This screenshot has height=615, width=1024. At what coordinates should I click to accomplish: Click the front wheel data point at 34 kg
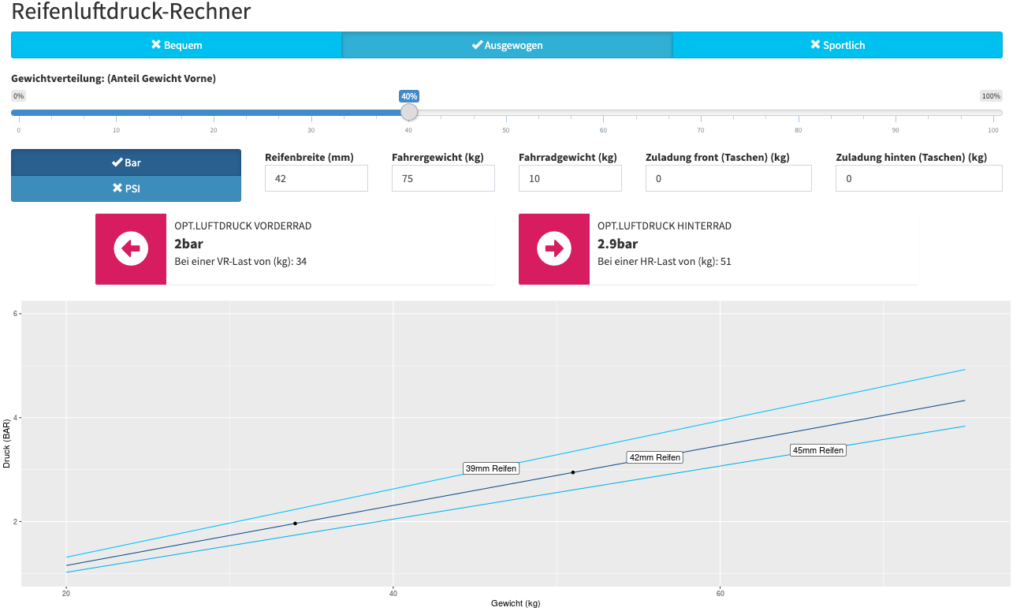(295, 523)
